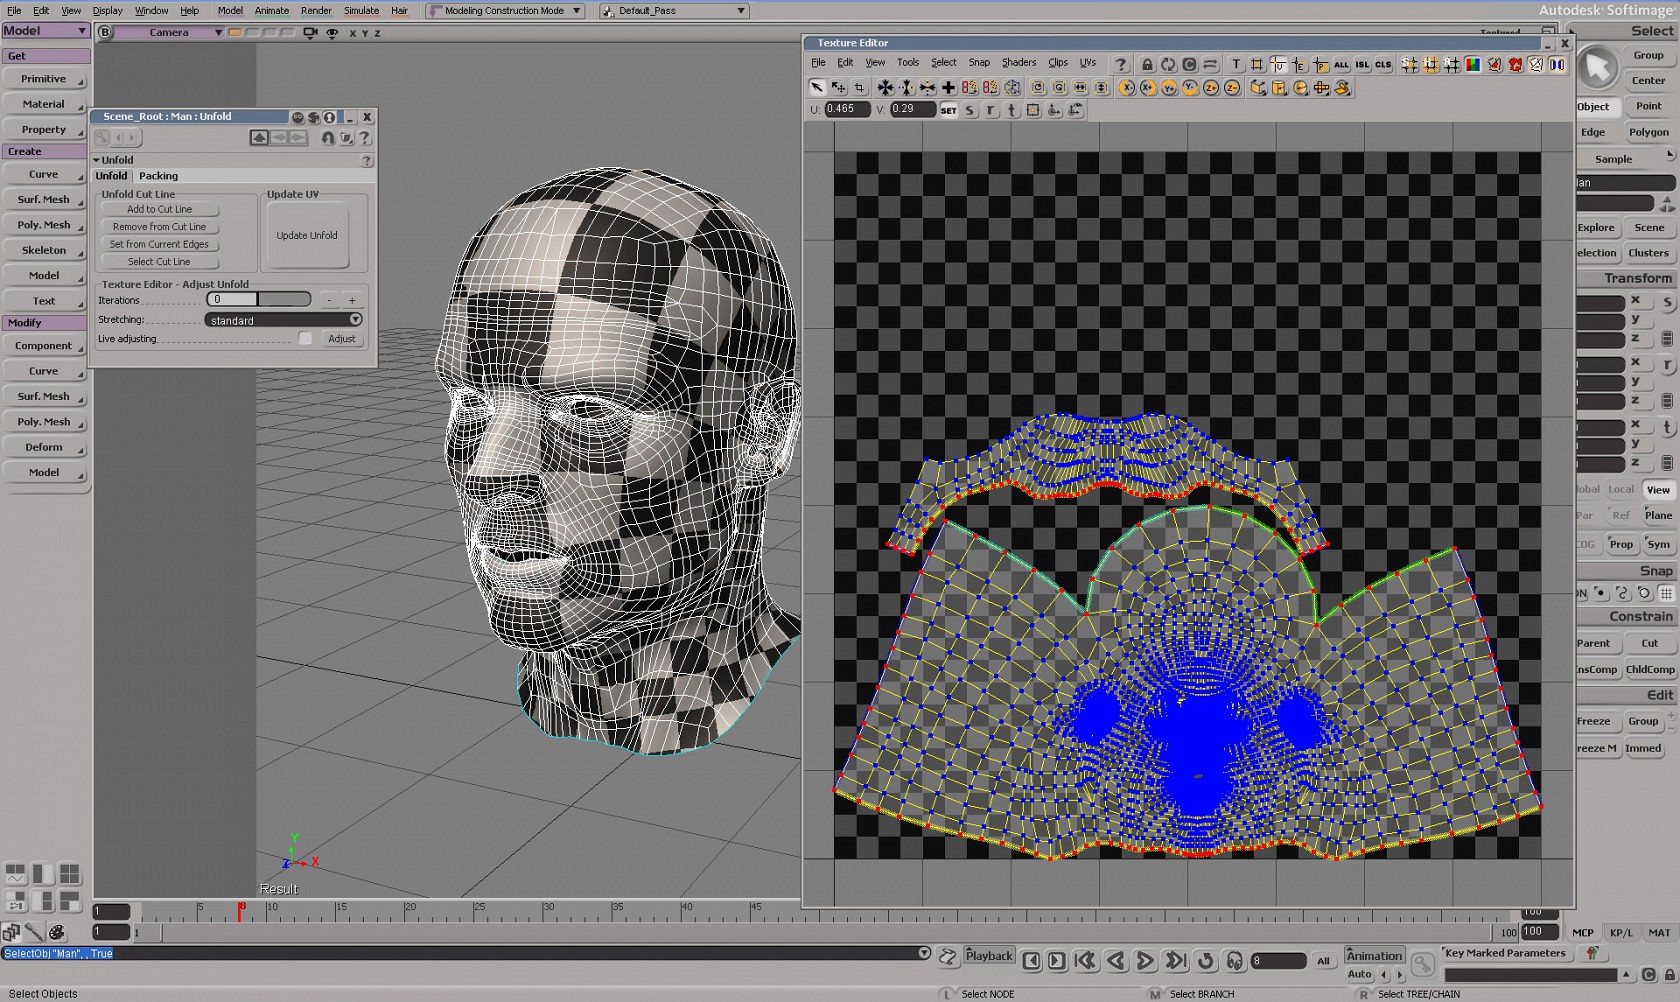Click the Z- orange projection icon
The width and height of the screenshot is (1680, 1002).
coord(1232,88)
